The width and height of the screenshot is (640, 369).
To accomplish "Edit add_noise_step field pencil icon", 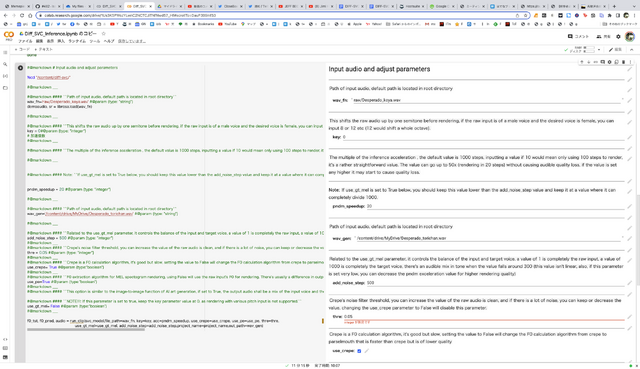I will click(629, 283).
